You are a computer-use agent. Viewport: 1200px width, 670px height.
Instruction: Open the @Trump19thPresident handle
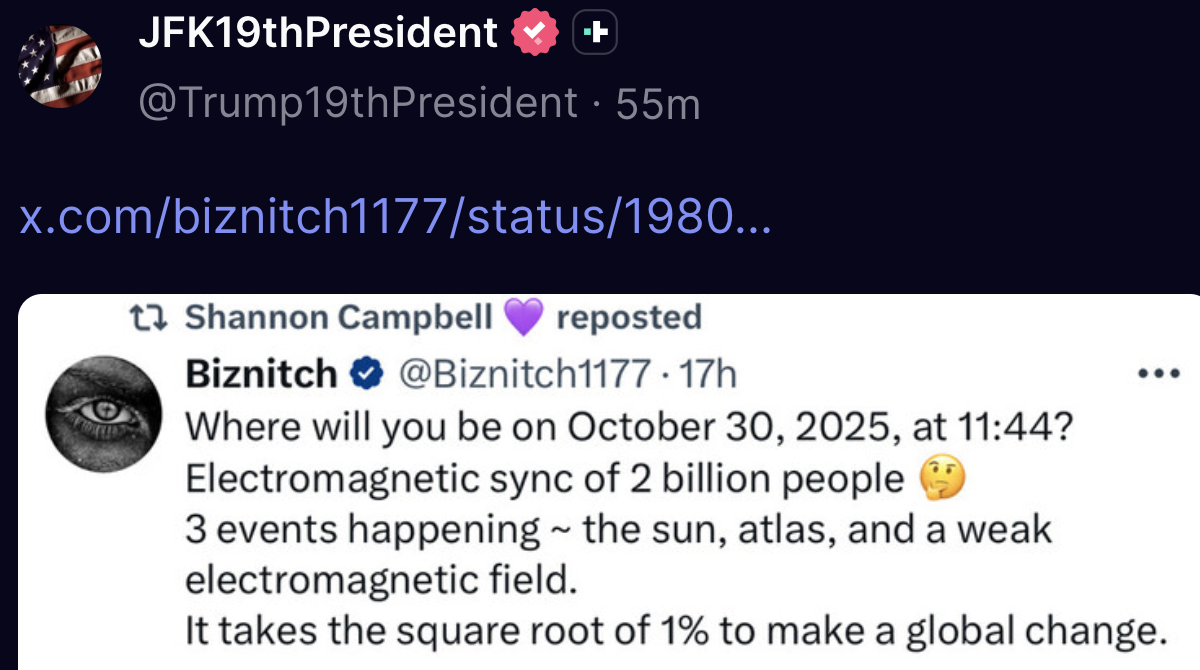tap(358, 103)
